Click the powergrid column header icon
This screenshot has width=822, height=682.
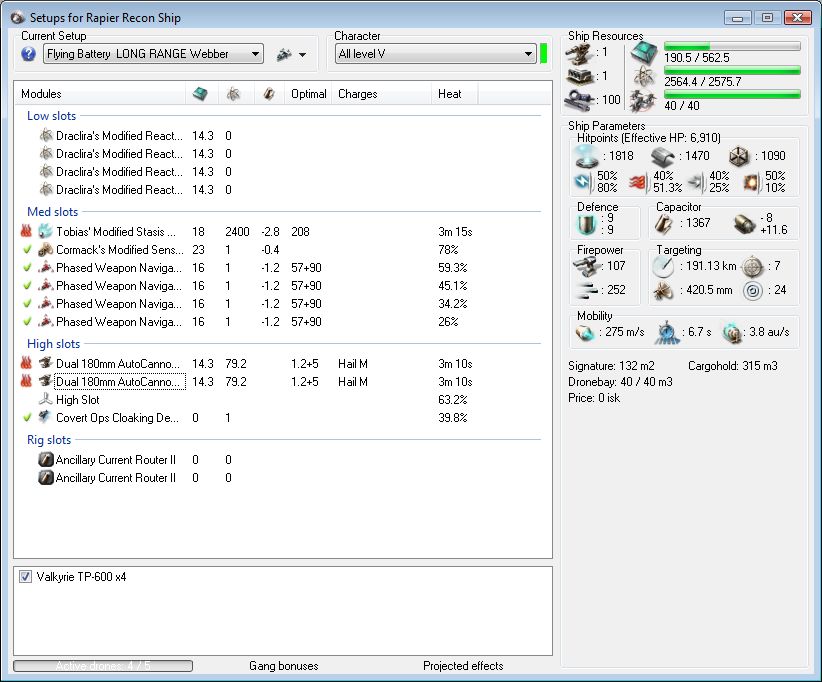233,94
